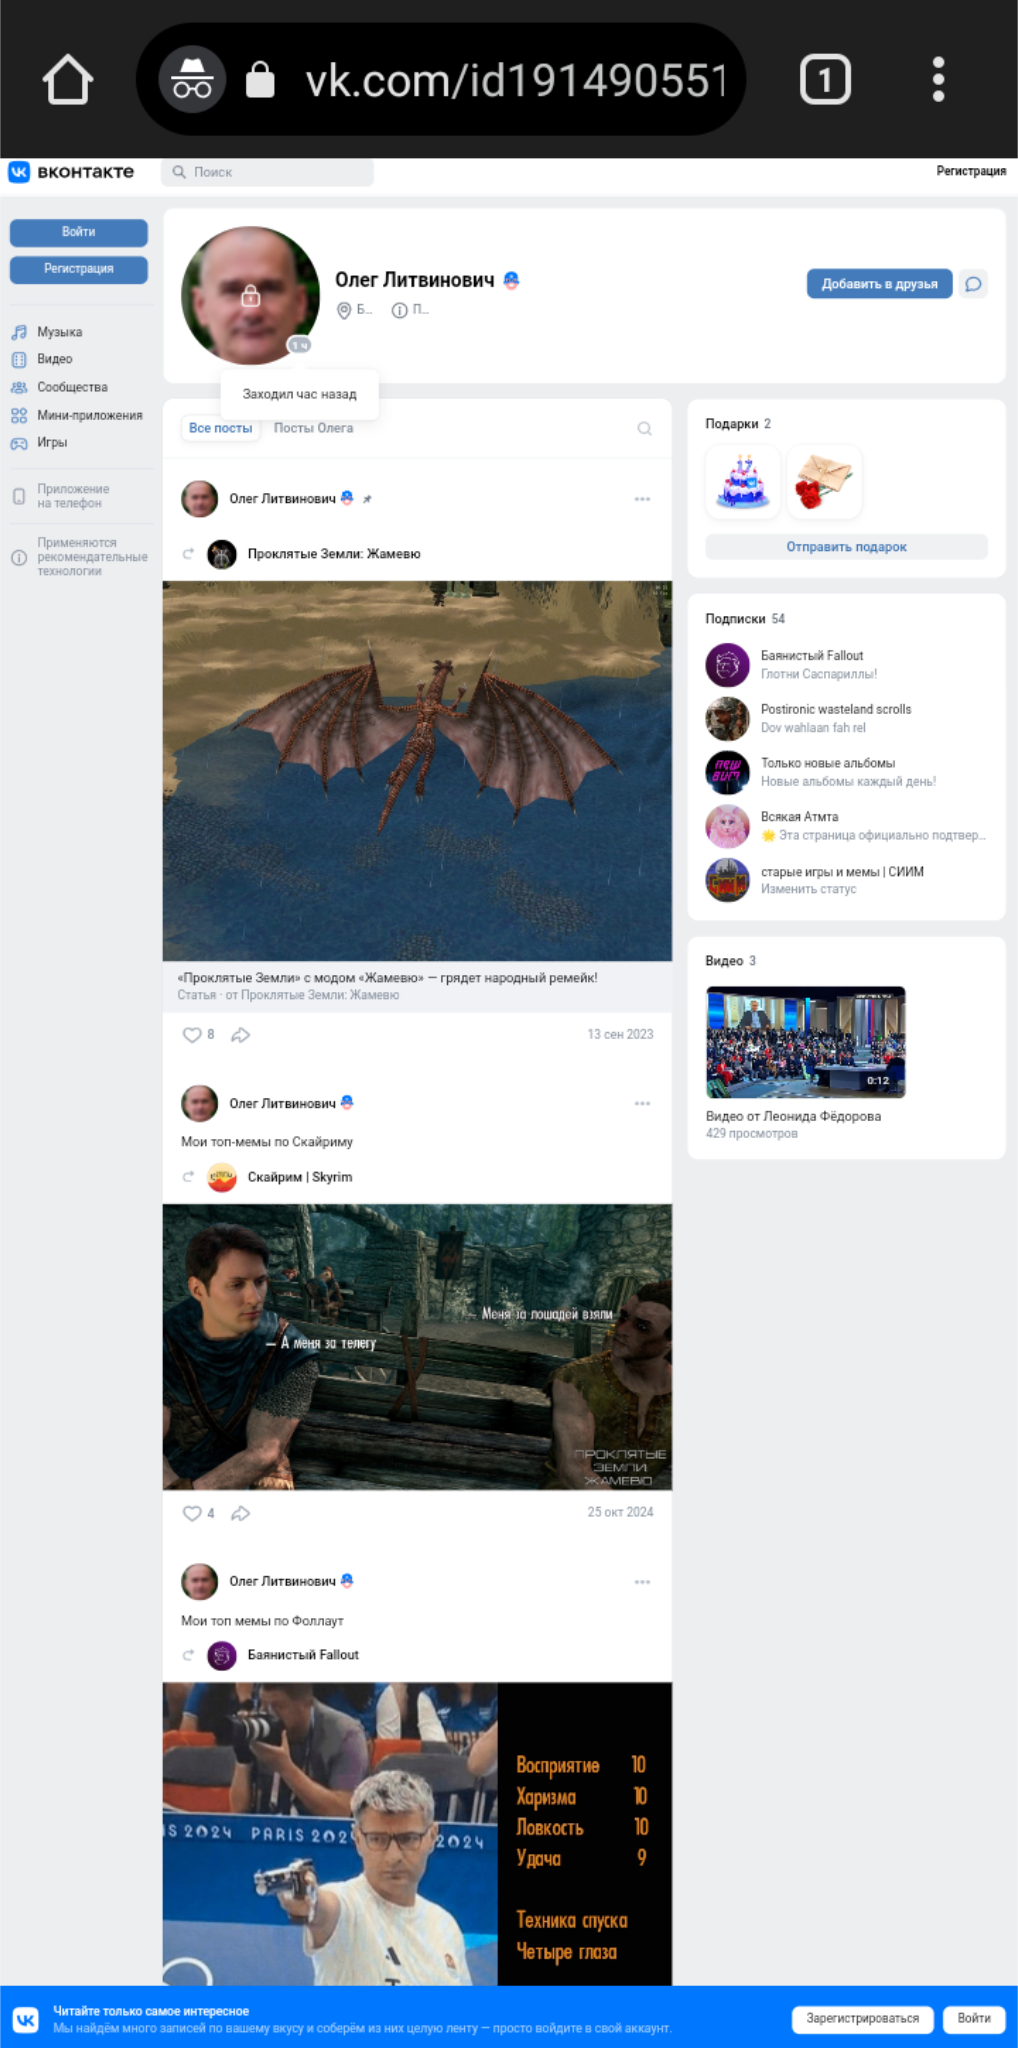Select the Все посты tab

tap(220, 428)
